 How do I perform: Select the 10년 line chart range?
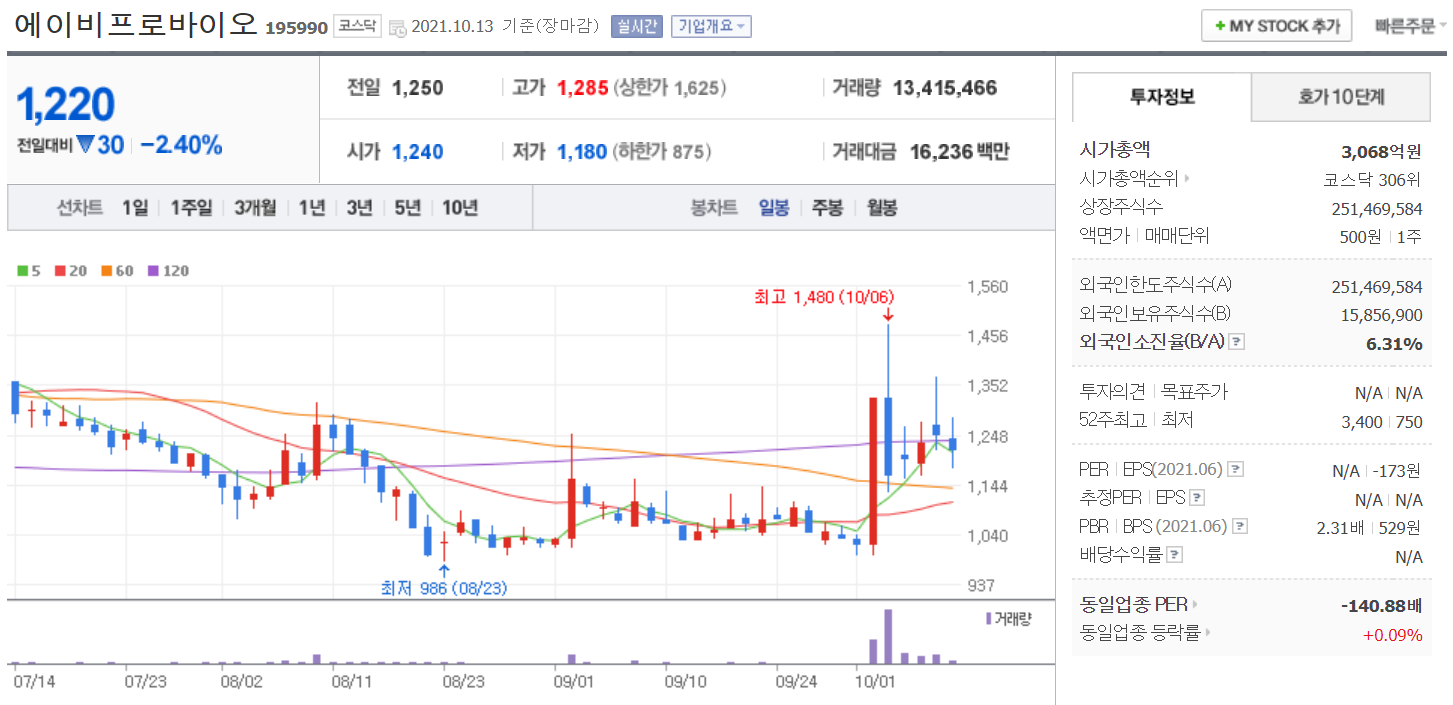click(x=460, y=208)
